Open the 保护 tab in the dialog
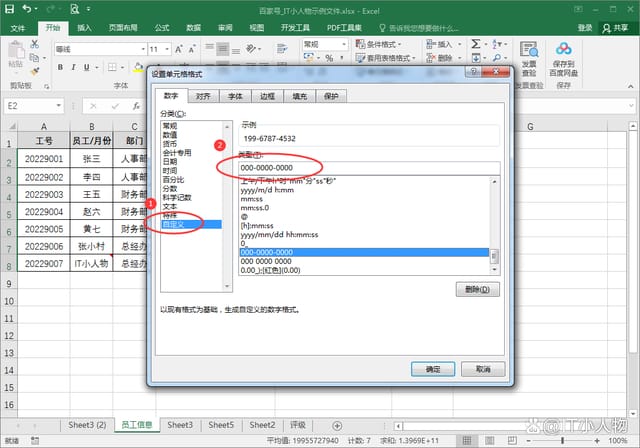Image resolution: width=640 pixels, height=448 pixels. (331, 96)
